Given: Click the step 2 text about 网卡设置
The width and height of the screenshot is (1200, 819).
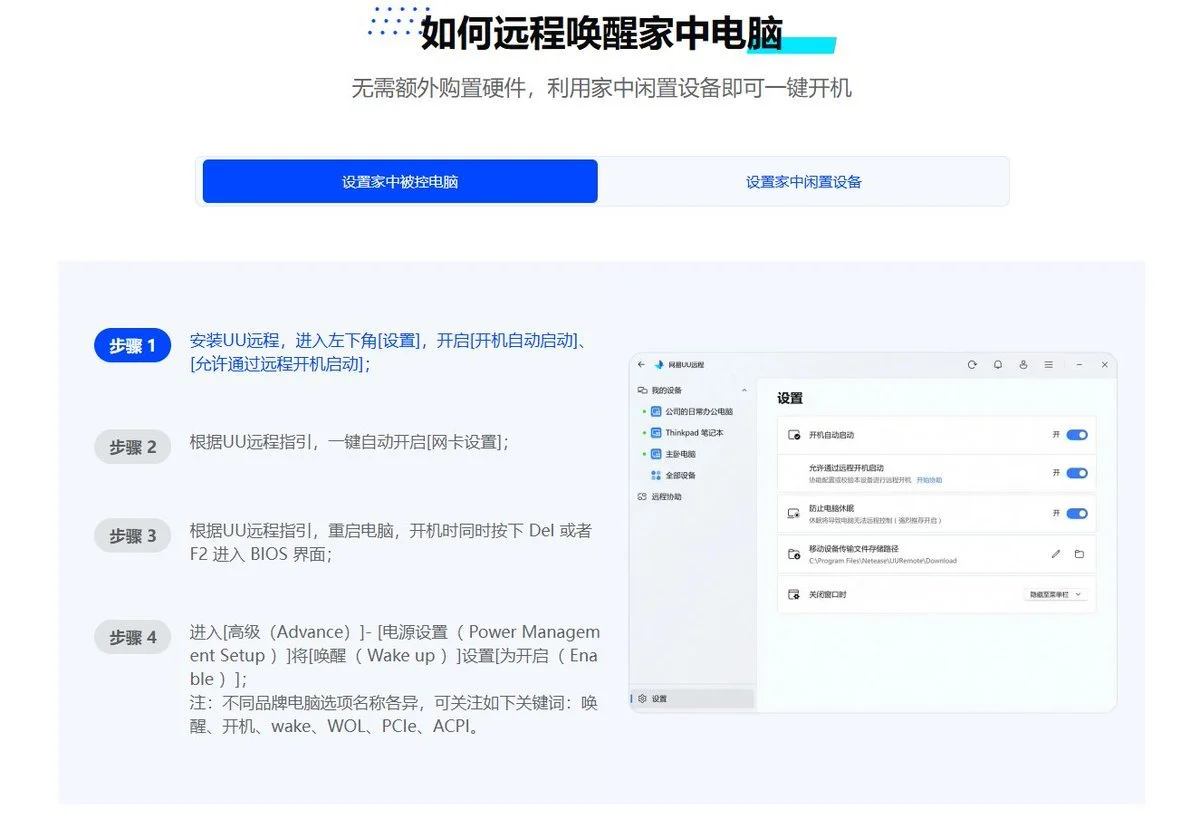Looking at the screenshot, I should click(349, 441).
